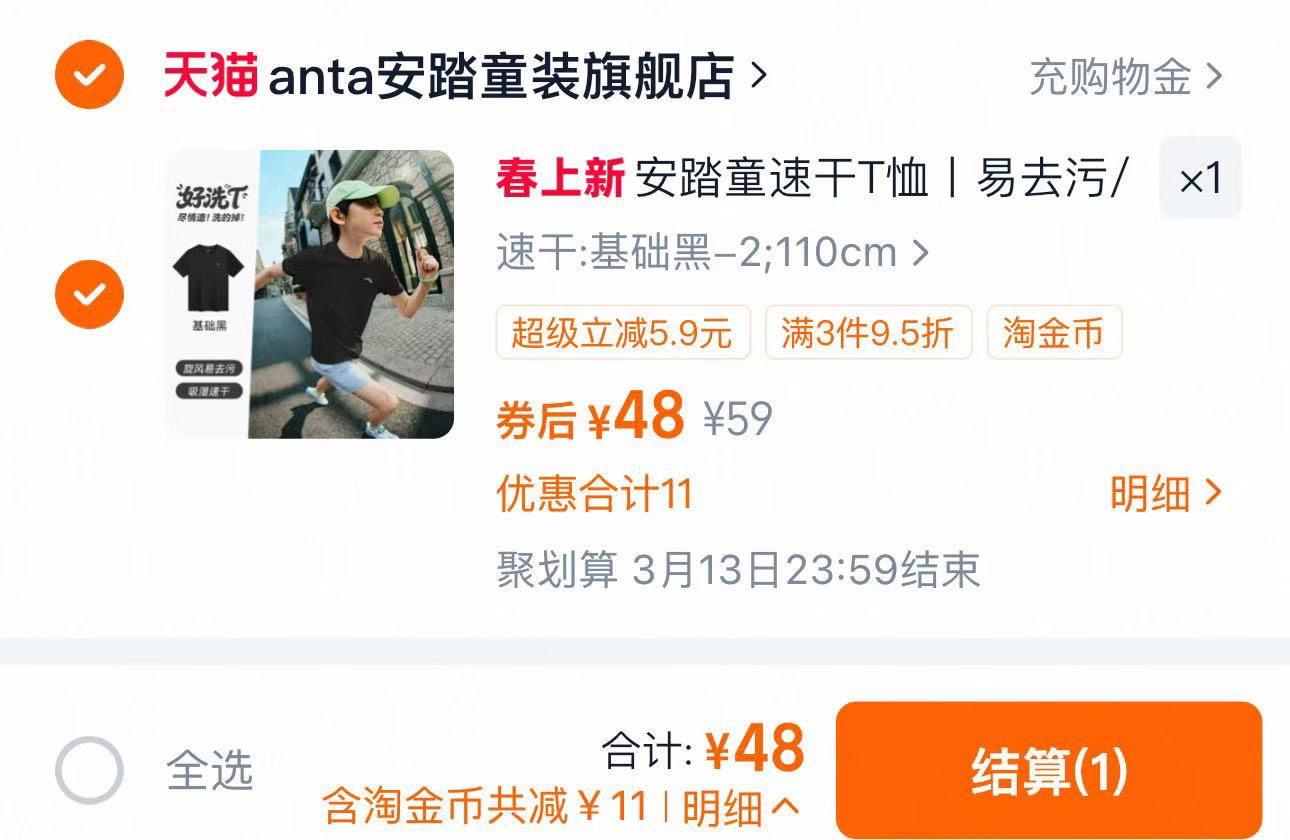This screenshot has width=1290, height=840.
Task: Open the T-shirt product thumbnail
Action: click(x=309, y=294)
